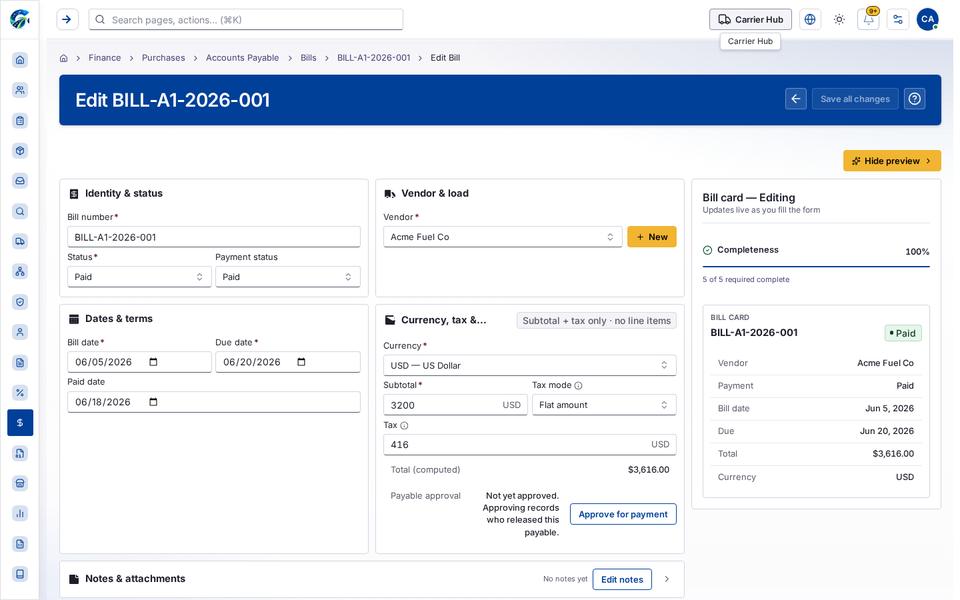Click the Edit notes button

click(622, 579)
